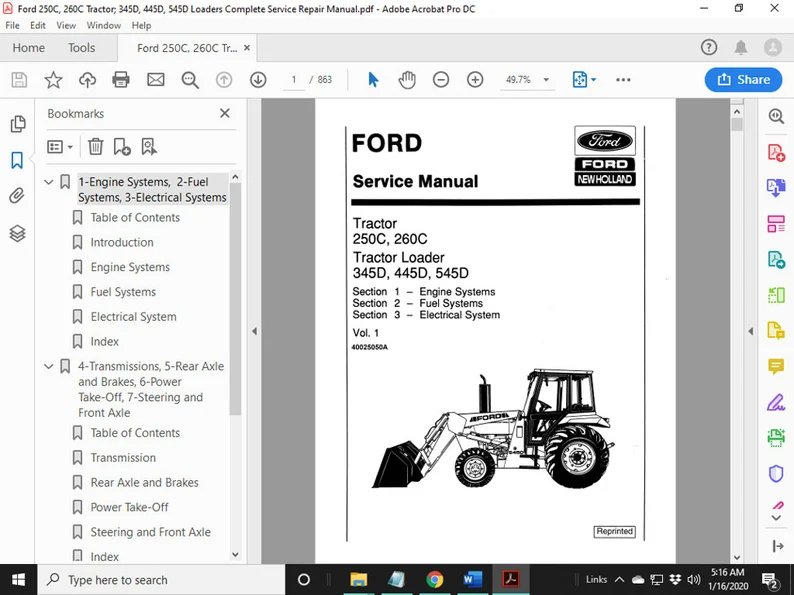Open Create PDF tool in right pane
The width and height of the screenshot is (794, 595).
(x=776, y=152)
